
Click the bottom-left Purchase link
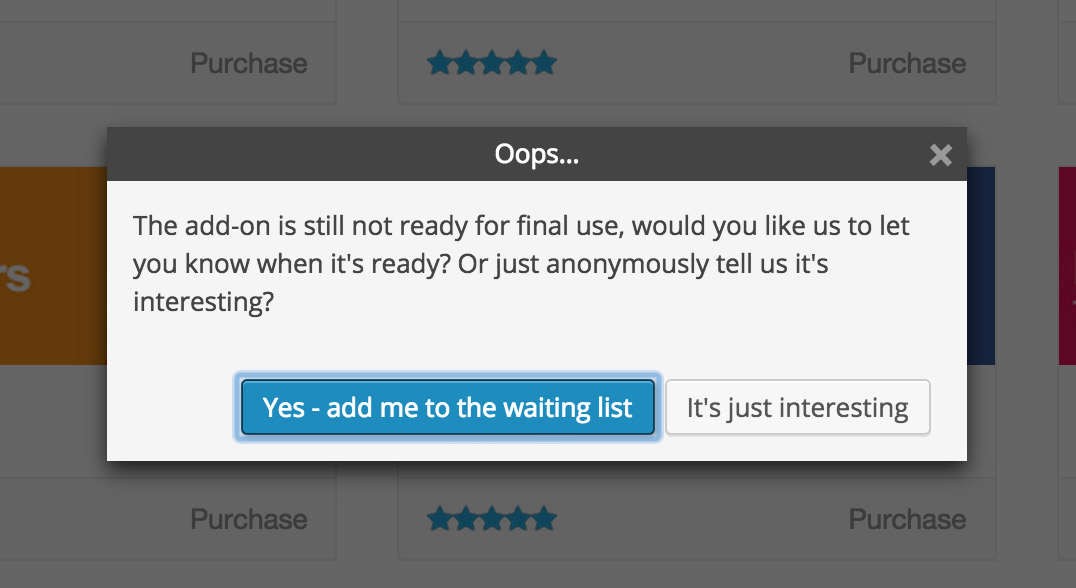248,520
